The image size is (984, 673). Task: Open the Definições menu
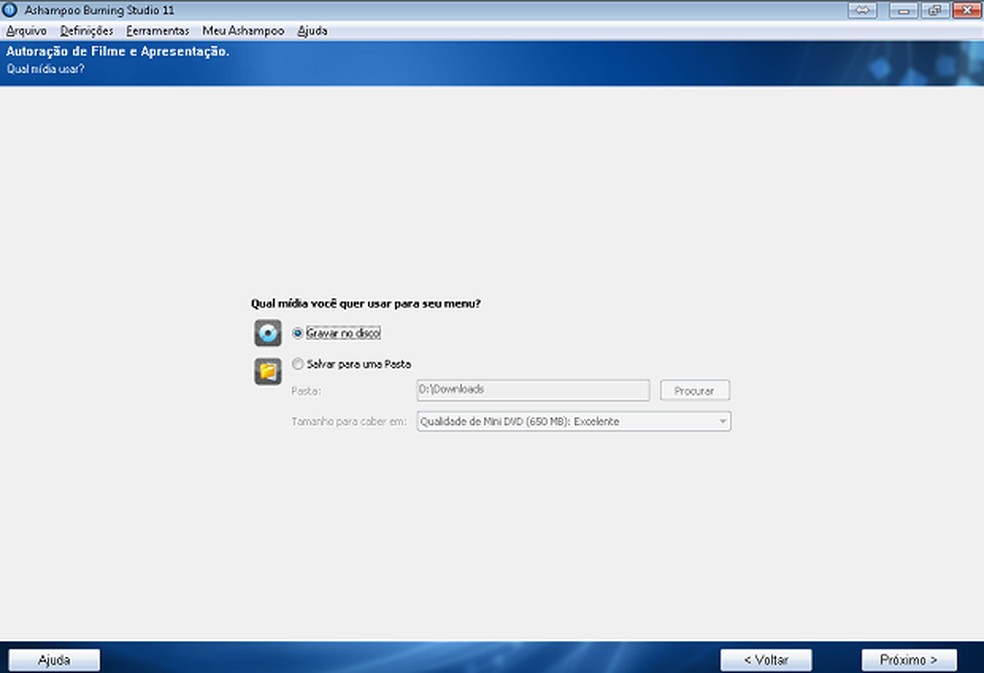87,31
